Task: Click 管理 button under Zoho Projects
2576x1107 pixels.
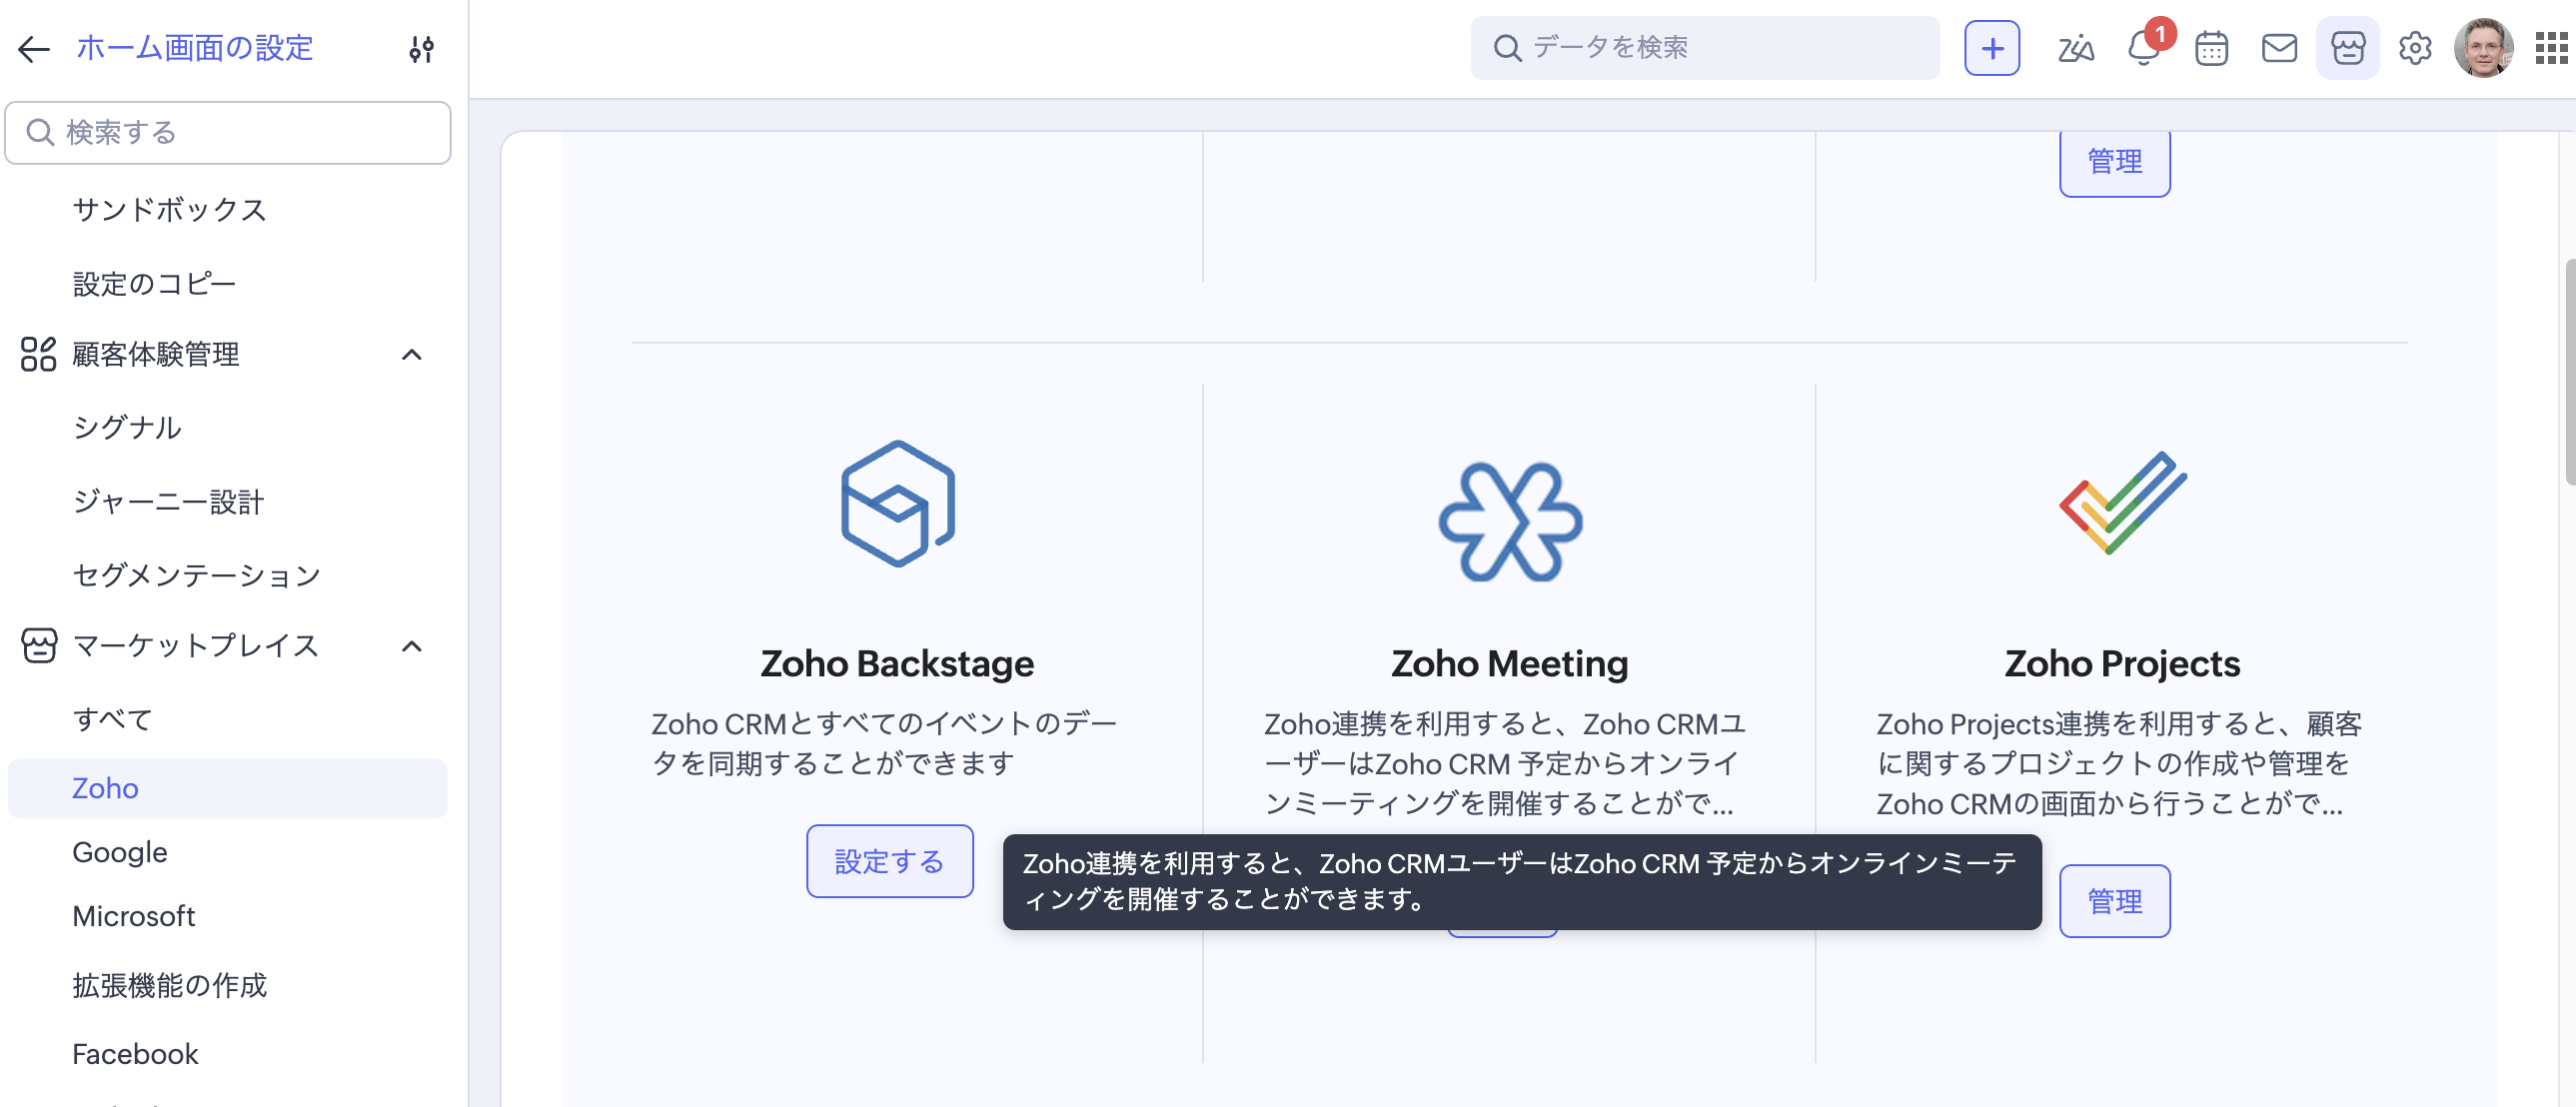Action: tap(2115, 901)
